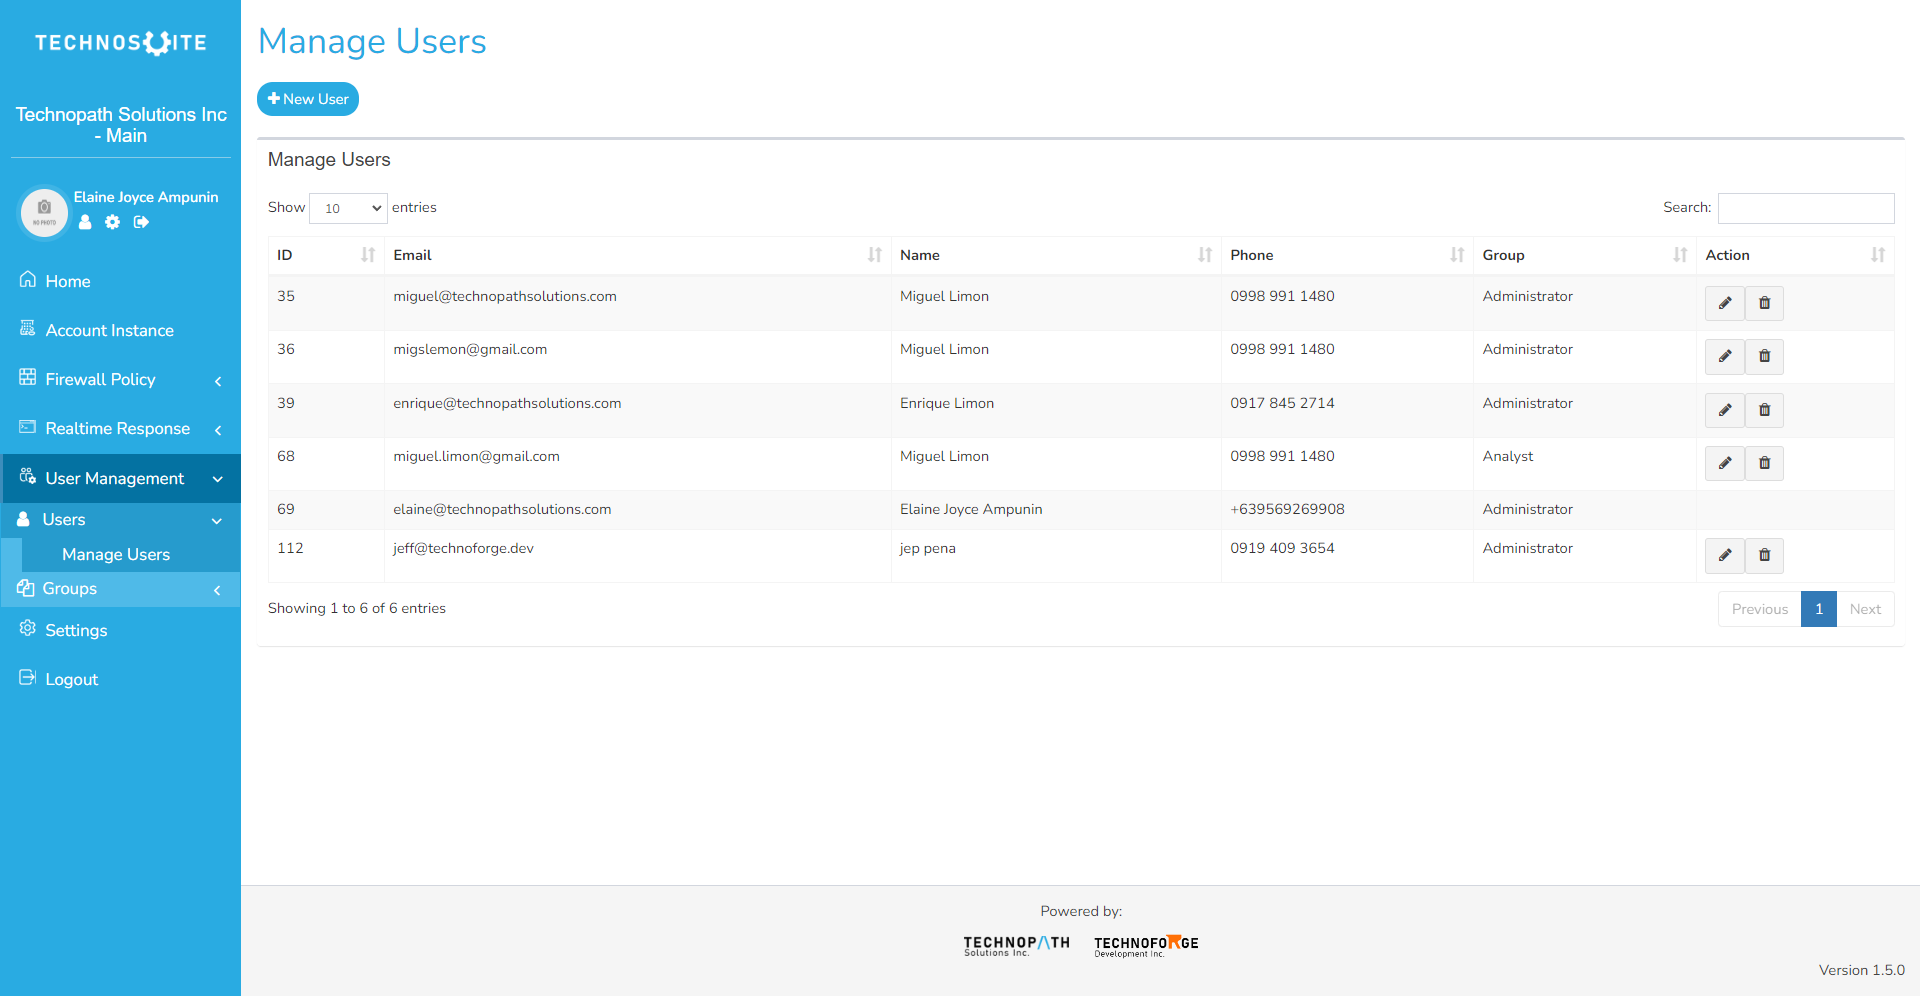The height and width of the screenshot is (996, 1920).
Task: Toggle sorting on the Email column
Action: pyautogui.click(x=875, y=255)
